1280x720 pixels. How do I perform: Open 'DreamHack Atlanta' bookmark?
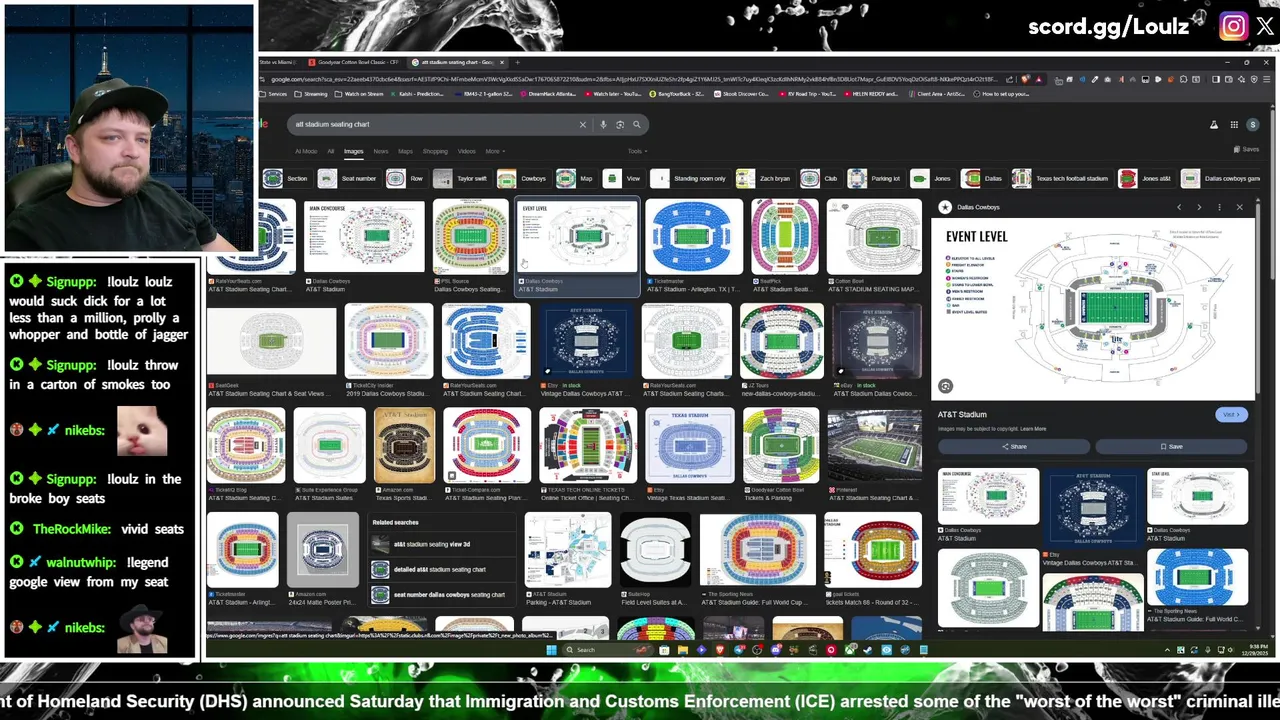coord(548,94)
